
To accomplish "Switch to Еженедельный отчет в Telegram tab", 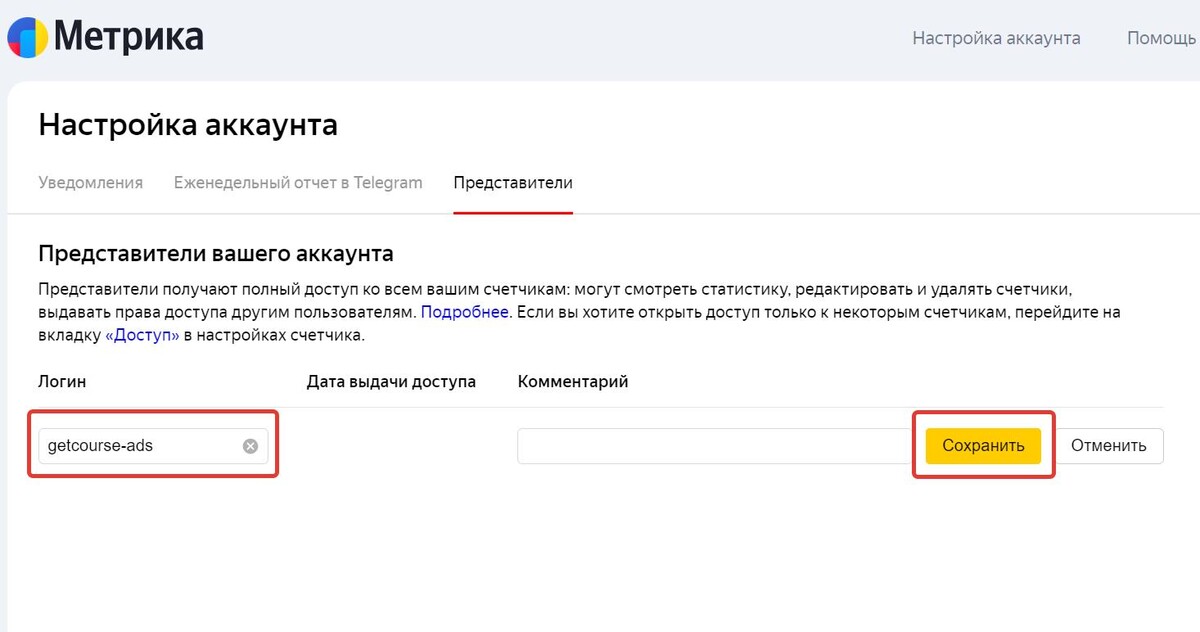I will point(298,183).
